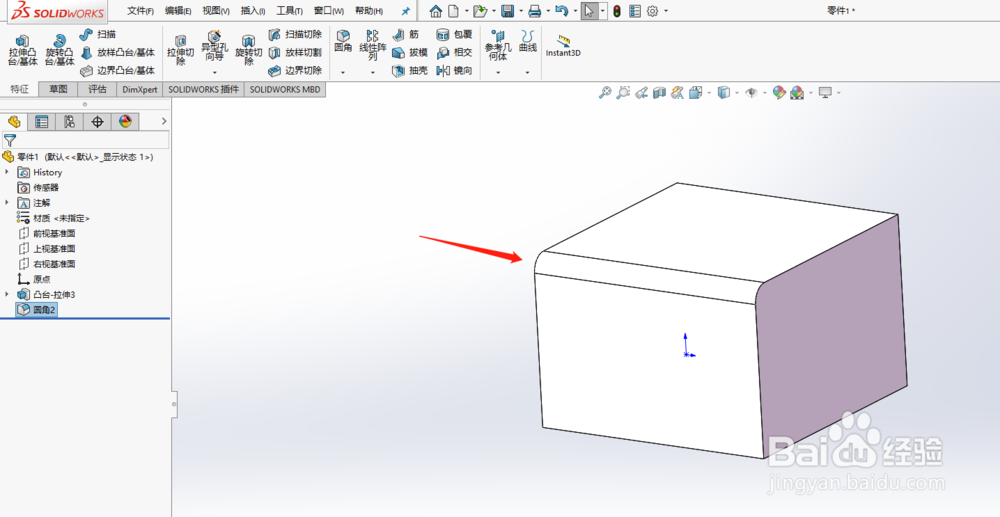Click the Edit appearance color ball icon
The image size is (1000, 517).
(x=779, y=93)
